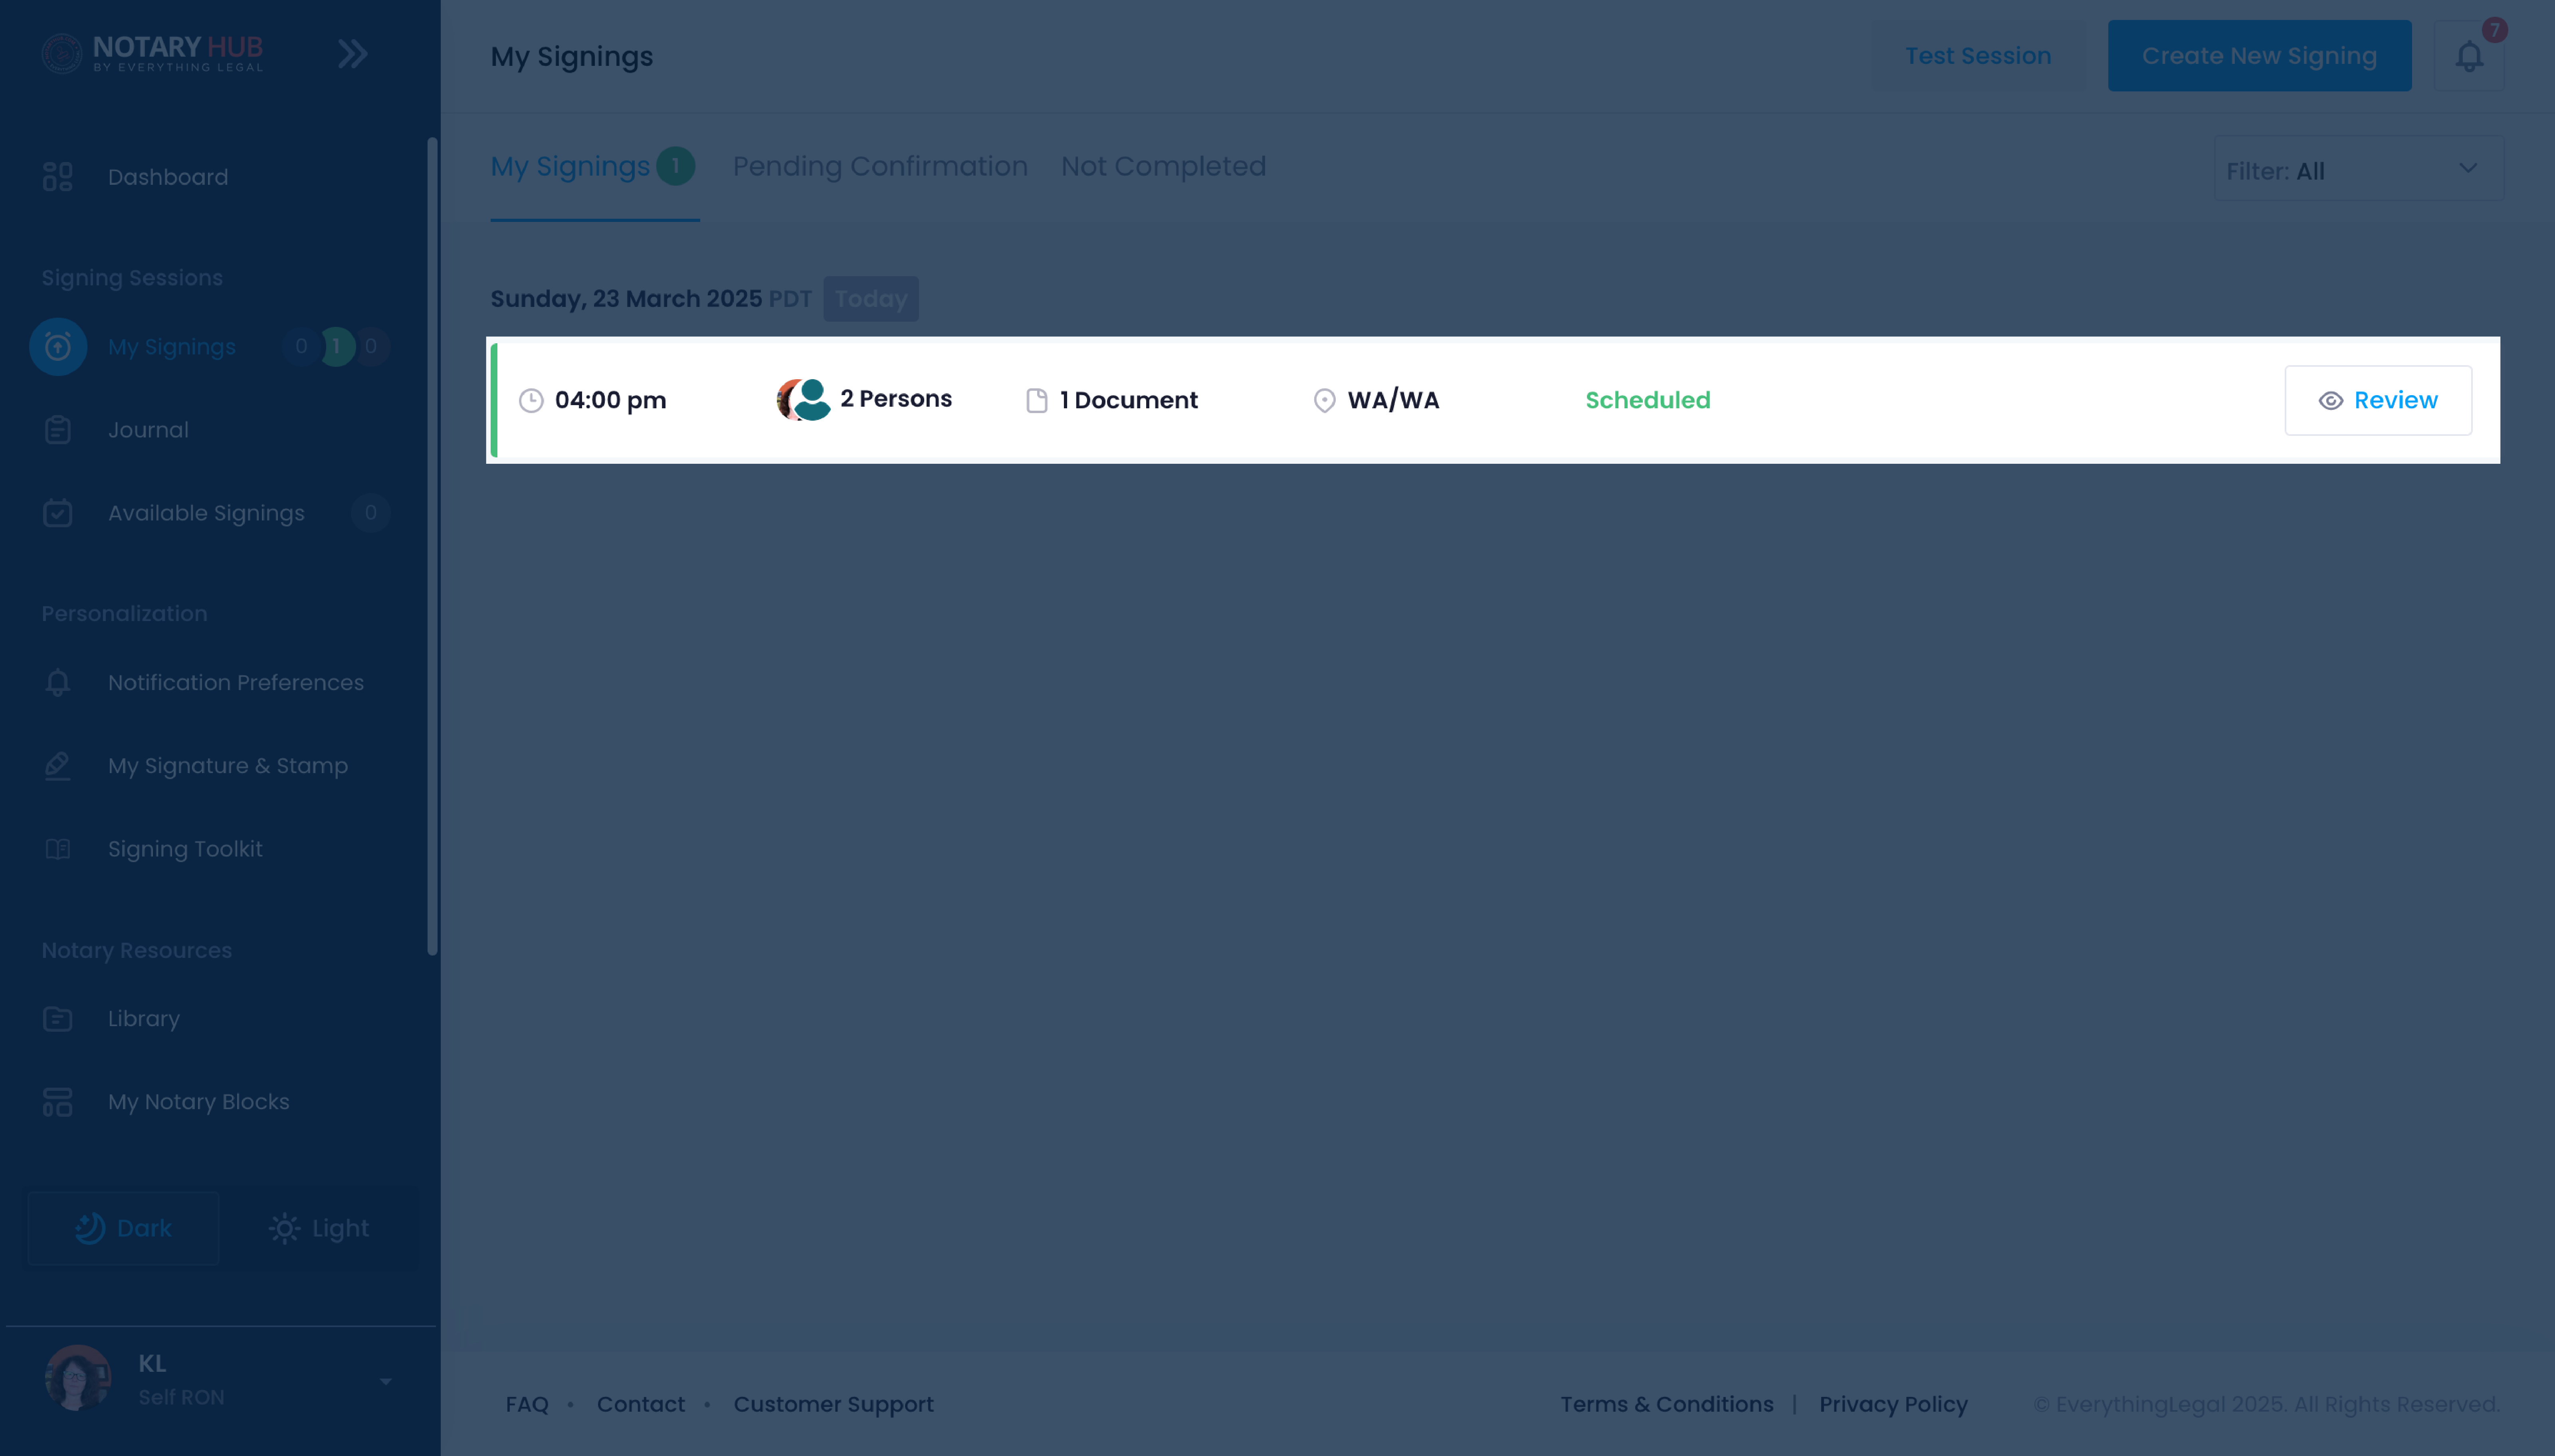Switch to Dark theme

click(124, 1228)
